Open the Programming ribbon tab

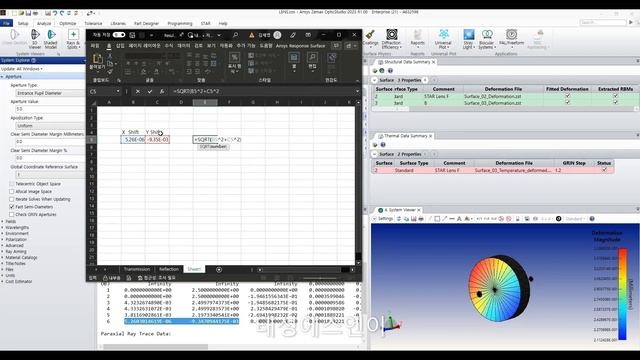[x=180, y=24]
